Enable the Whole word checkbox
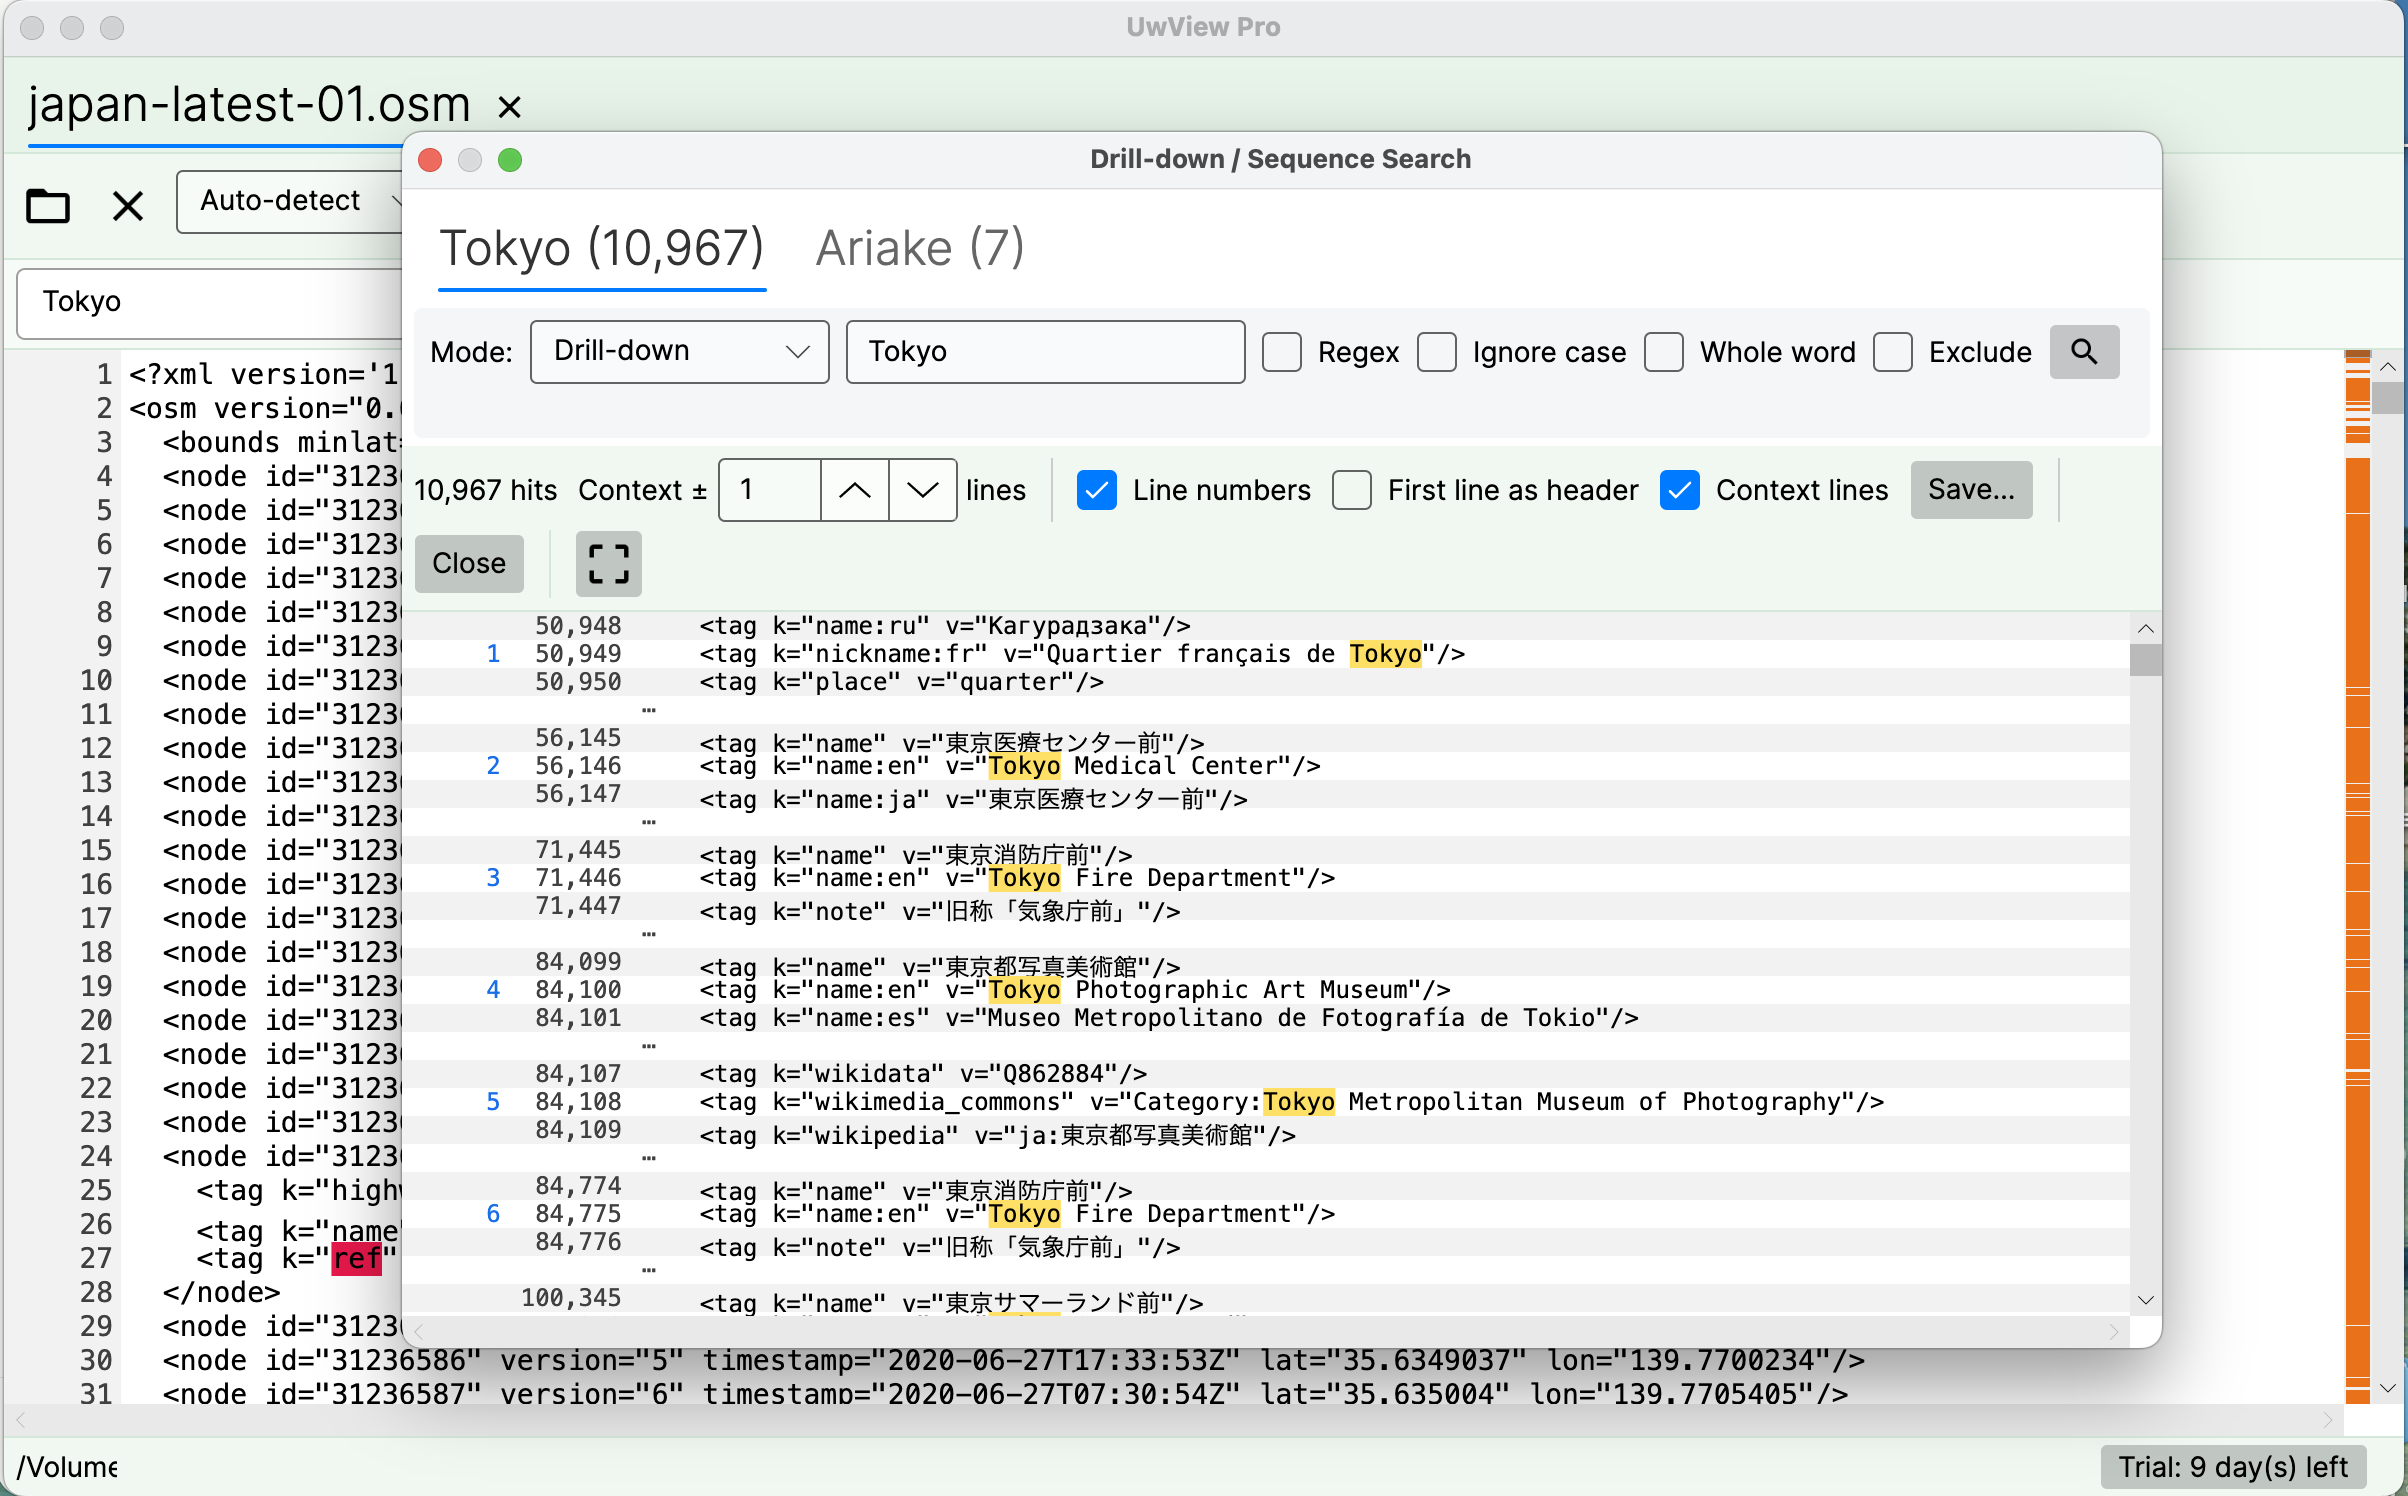The height and width of the screenshot is (1496, 2408). click(1664, 352)
